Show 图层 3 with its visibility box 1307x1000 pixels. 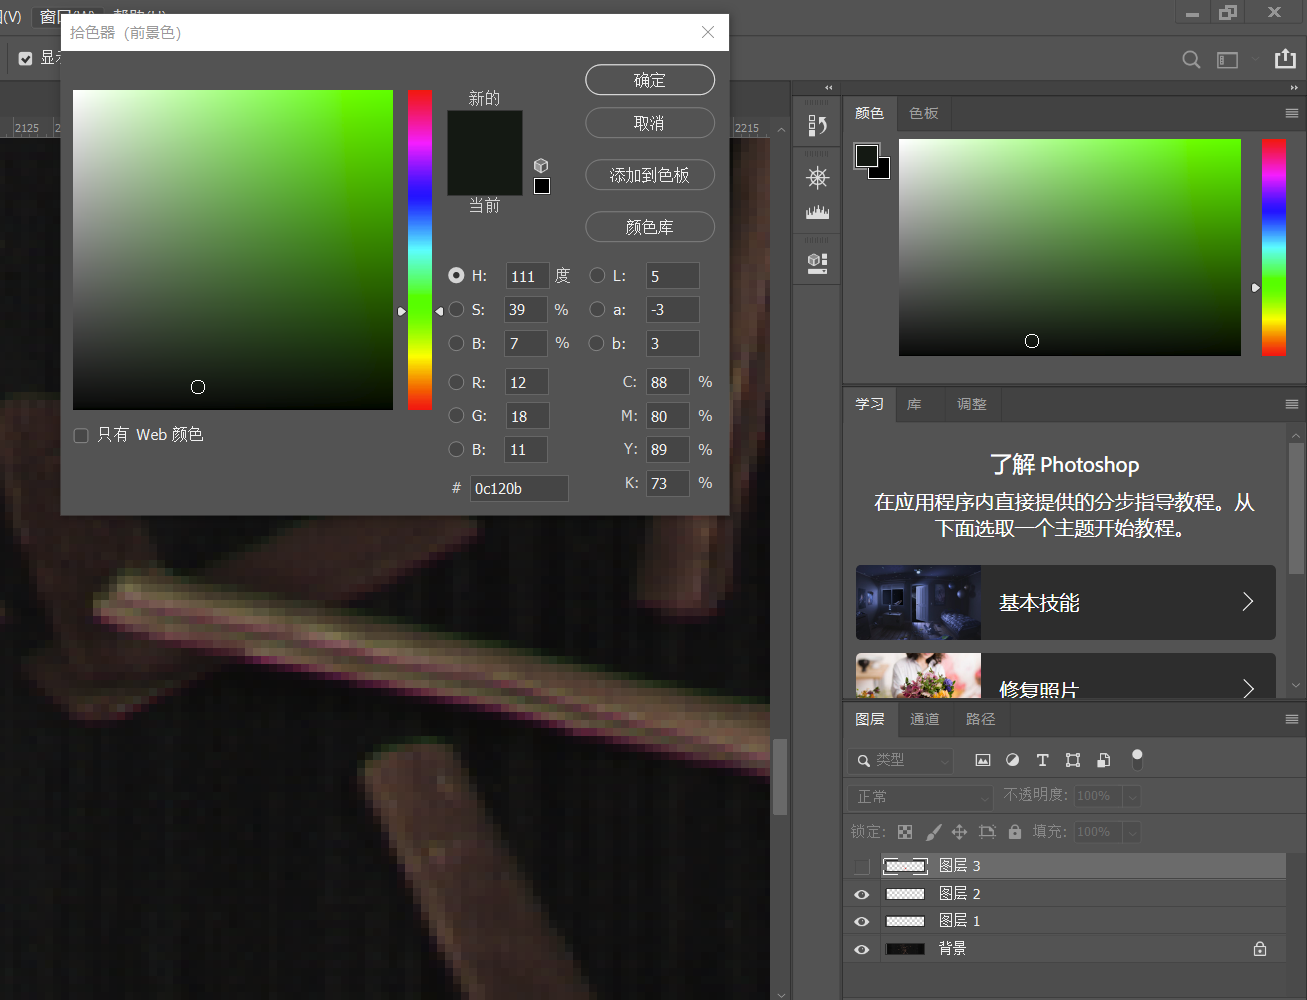pos(862,866)
